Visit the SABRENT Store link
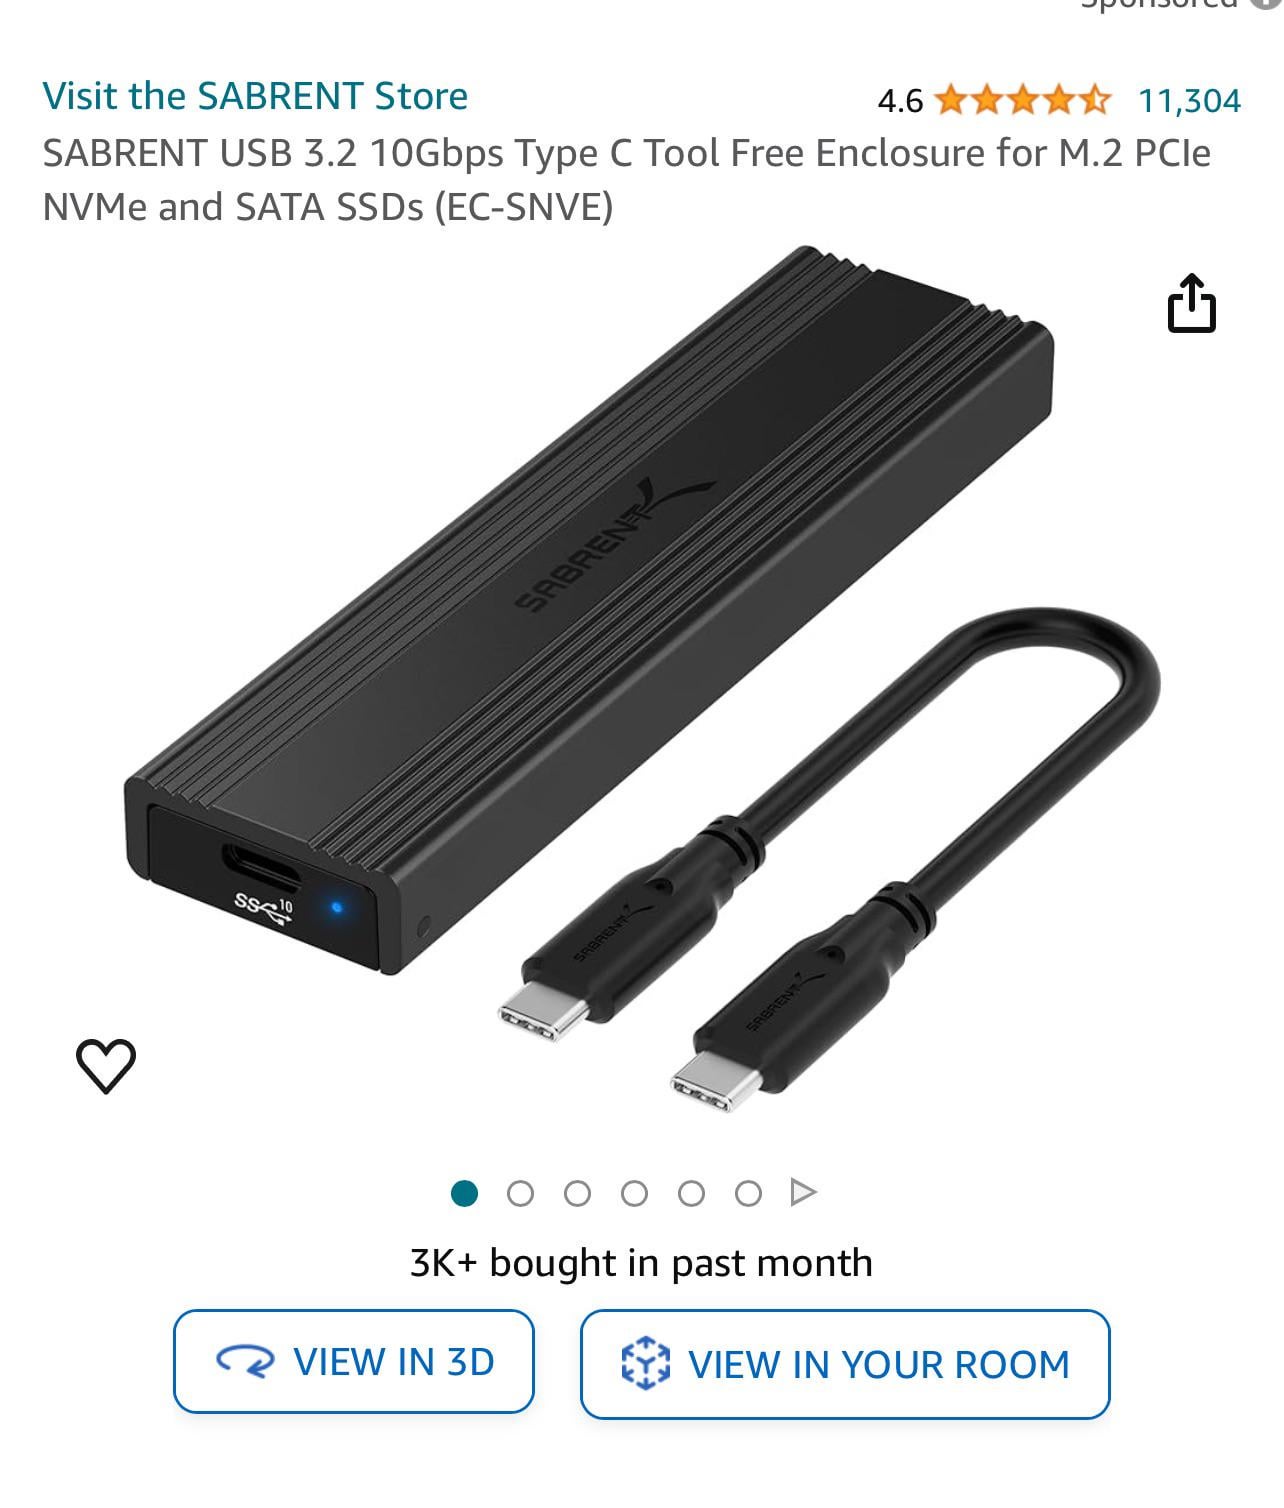The height and width of the screenshot is (1508, 1284). (x=255, y=96)
